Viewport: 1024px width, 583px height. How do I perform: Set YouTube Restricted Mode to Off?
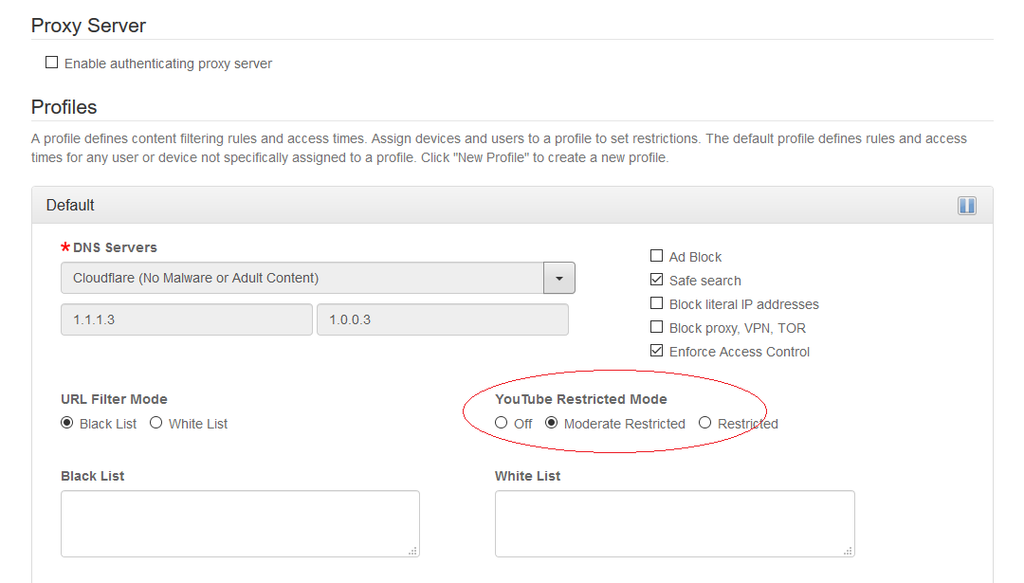[x=502, y=423]
